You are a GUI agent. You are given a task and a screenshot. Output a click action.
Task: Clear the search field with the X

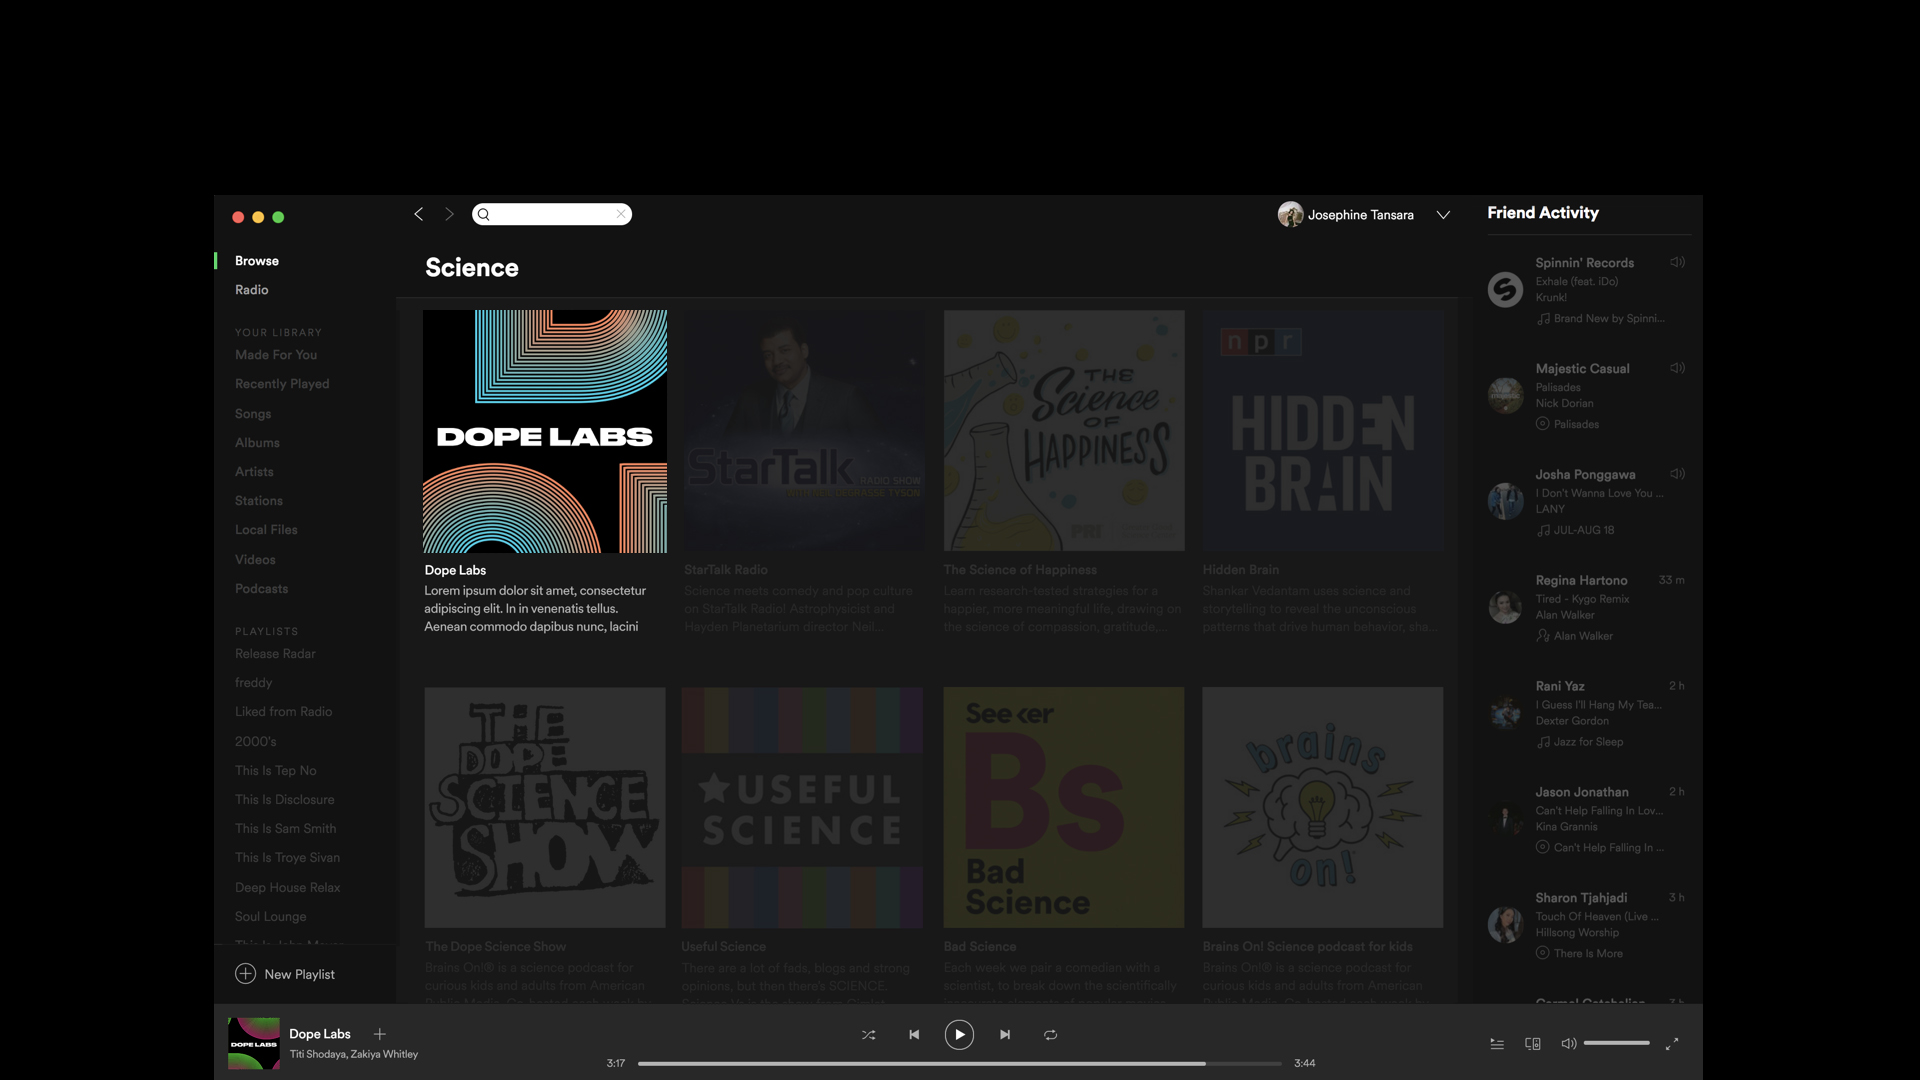[x=621, y=214]
